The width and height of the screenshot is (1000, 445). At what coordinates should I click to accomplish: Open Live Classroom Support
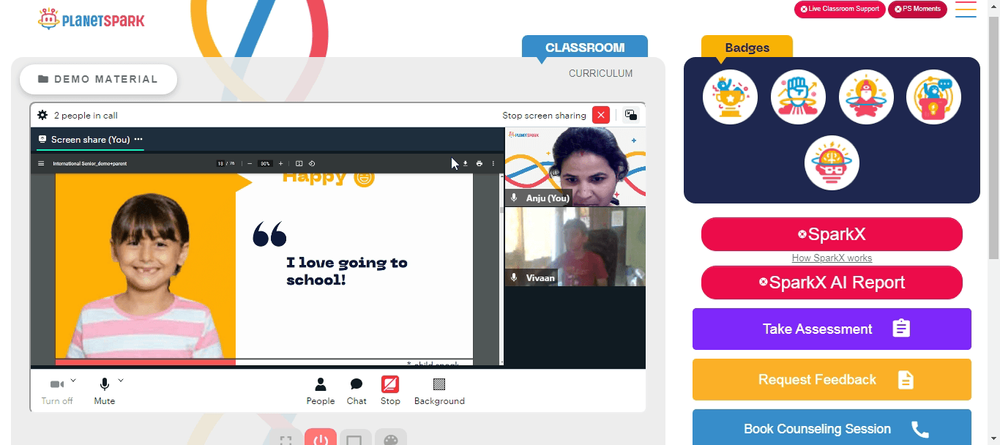coord(839,9)
